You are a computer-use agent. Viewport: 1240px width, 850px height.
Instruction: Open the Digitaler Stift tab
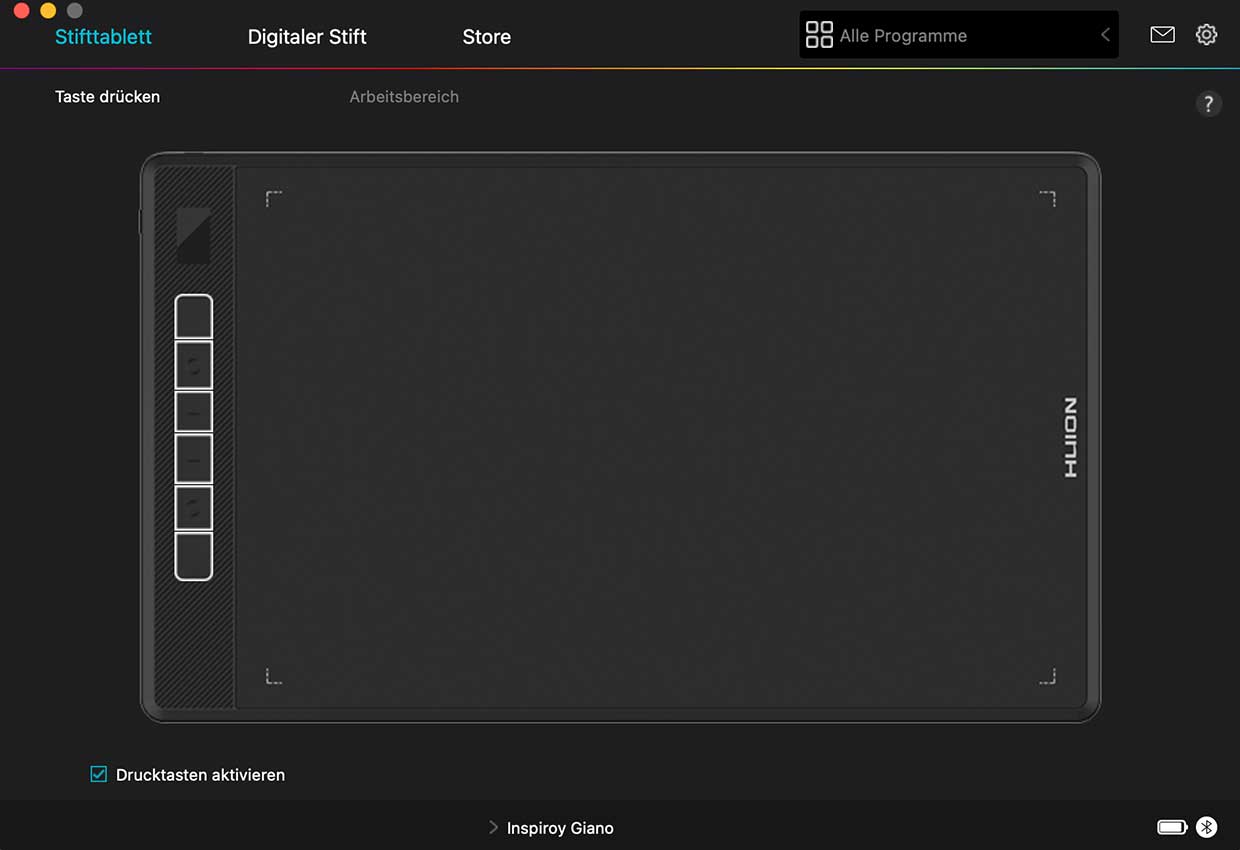click(307, 37)
